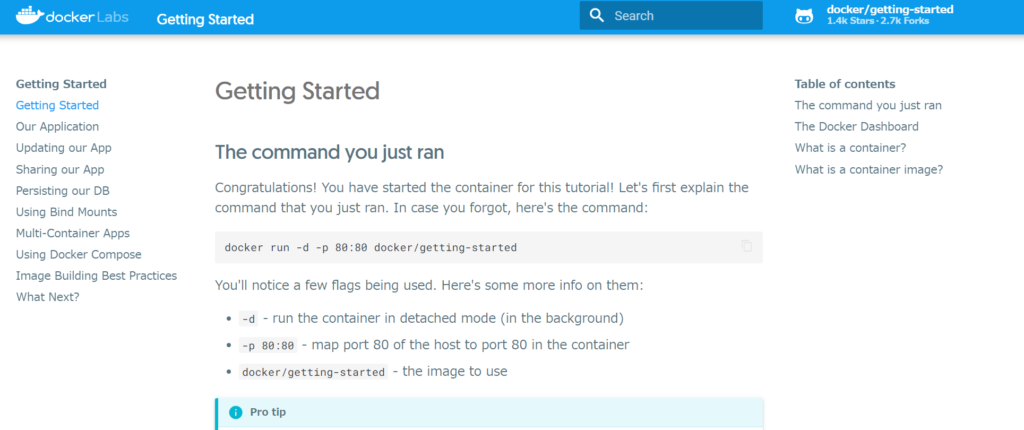Click the GitHub cat icon
1024x430 pixels.
tap(804, 16)
